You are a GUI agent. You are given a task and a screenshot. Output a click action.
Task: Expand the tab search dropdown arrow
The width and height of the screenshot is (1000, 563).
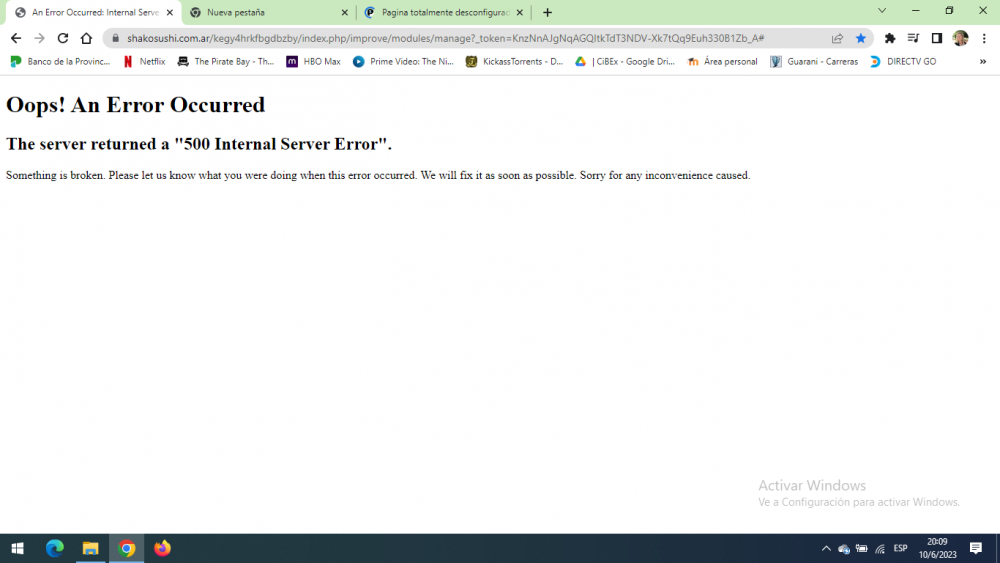click(882, 11)
